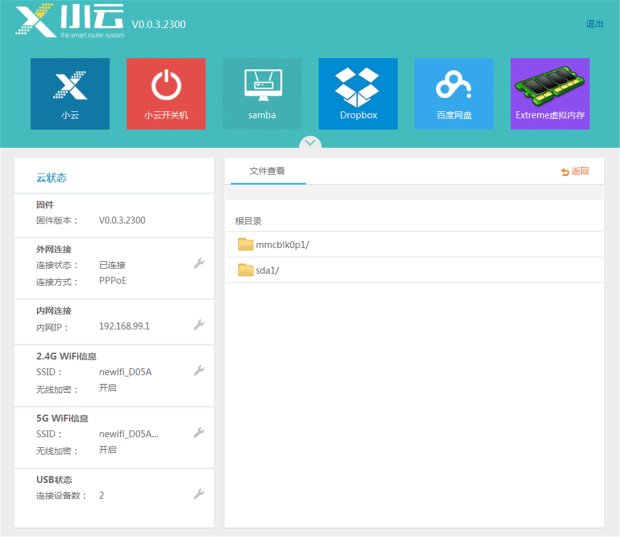
Task: Click the 根目录 path label
Action: pos(248,221)
